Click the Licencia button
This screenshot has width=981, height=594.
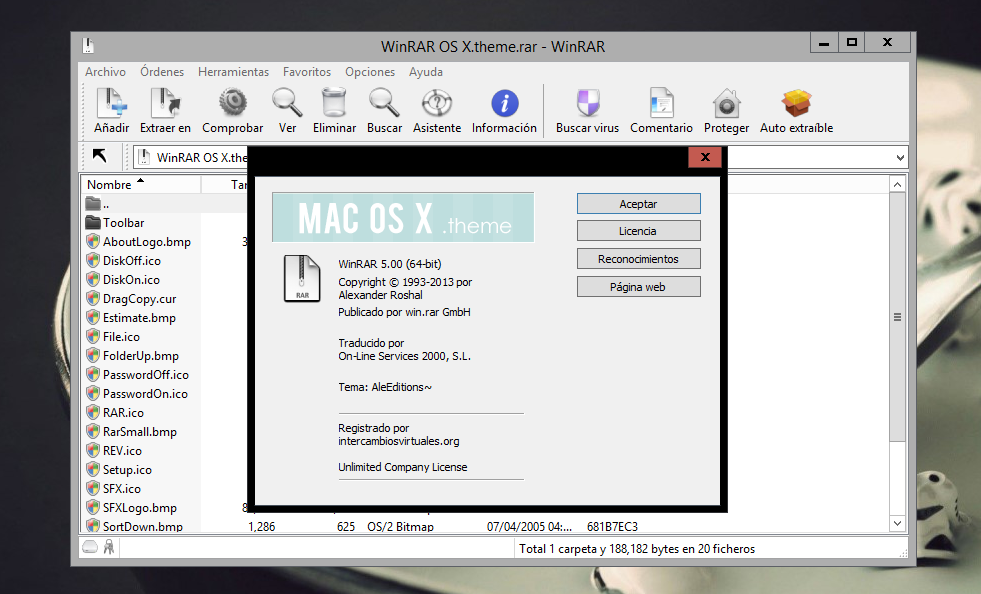tap(638, 230)
